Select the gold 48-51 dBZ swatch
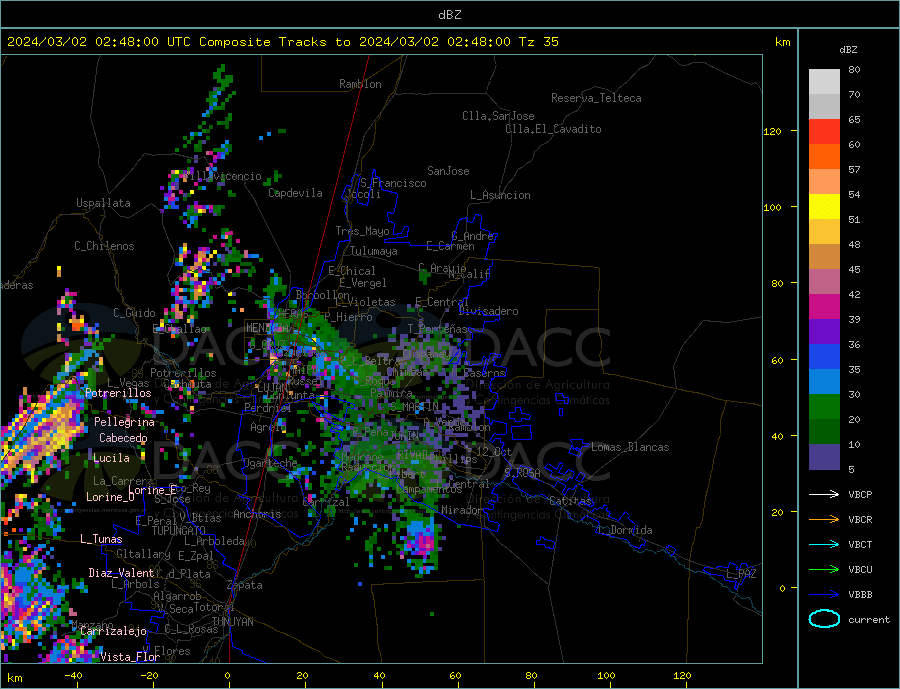Viewport: 900px width, 689px height. 824,232
